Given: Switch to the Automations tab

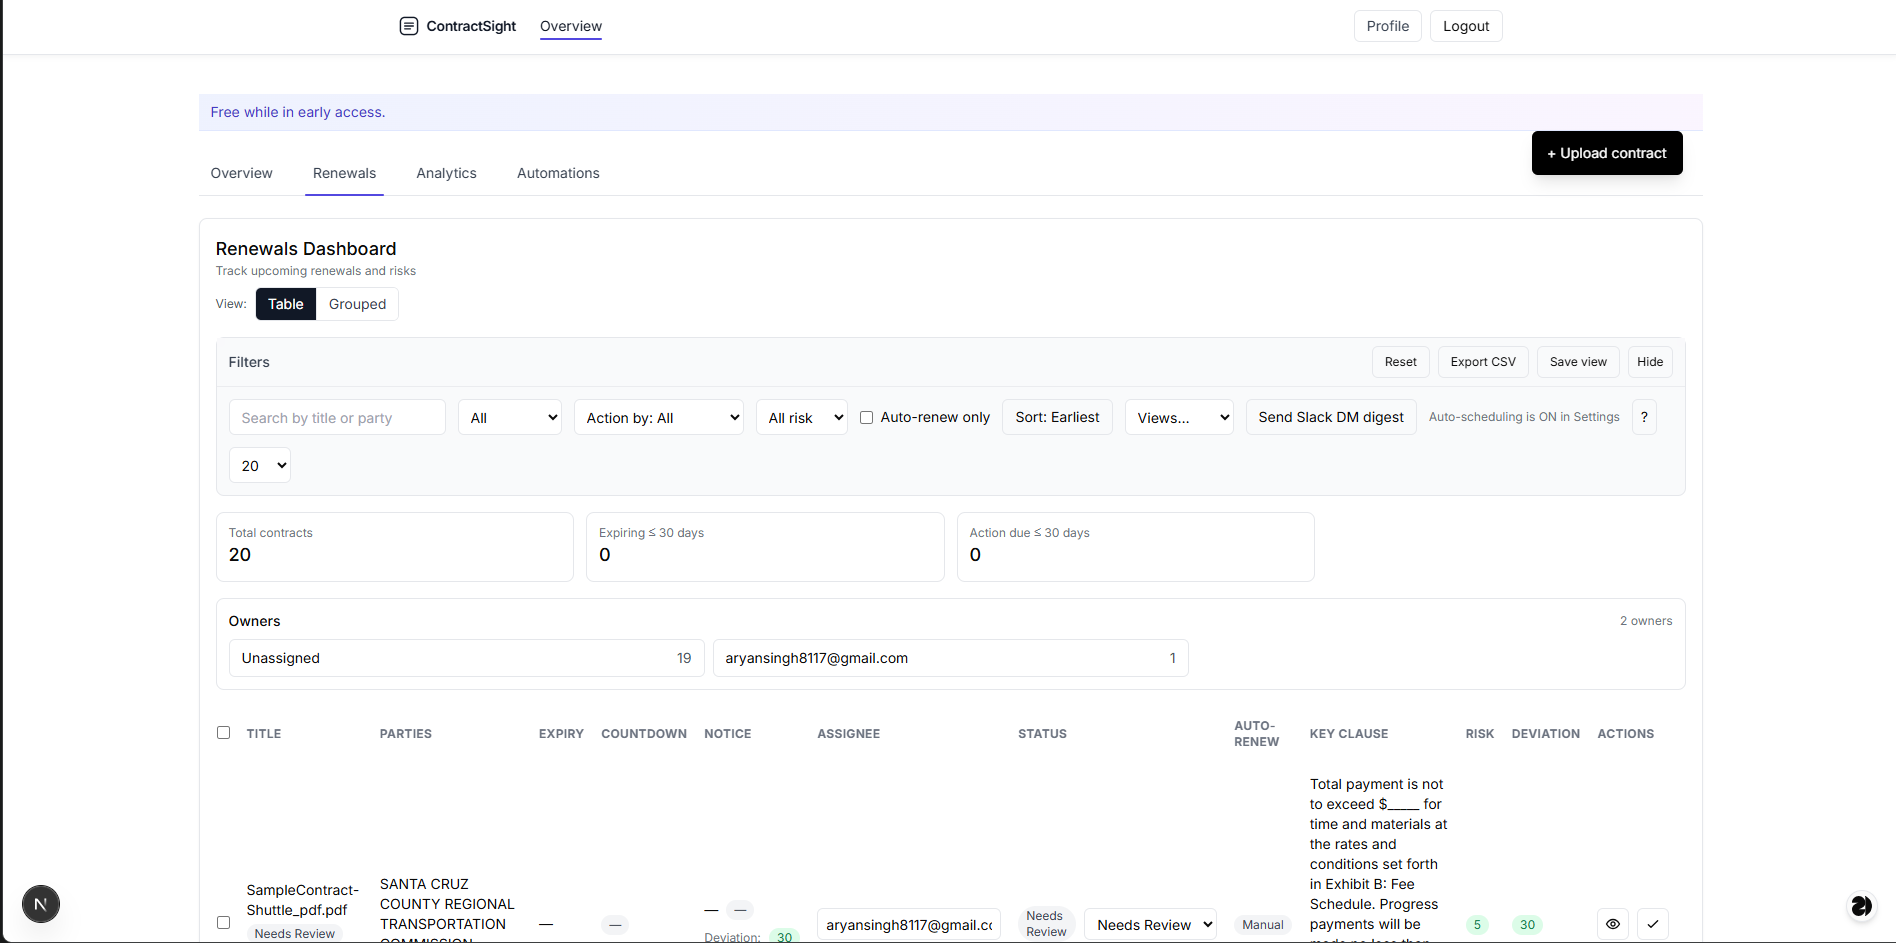Looking at the screenshot, I should pos(558,173).
